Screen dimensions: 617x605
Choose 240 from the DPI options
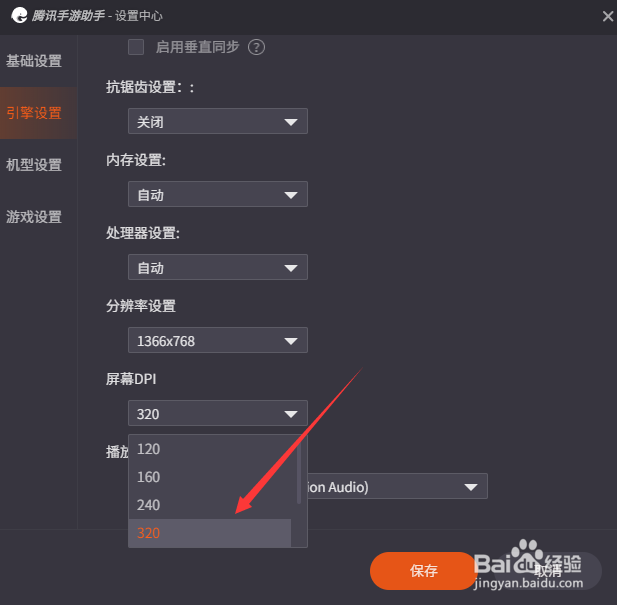click(x=212, y=505)
